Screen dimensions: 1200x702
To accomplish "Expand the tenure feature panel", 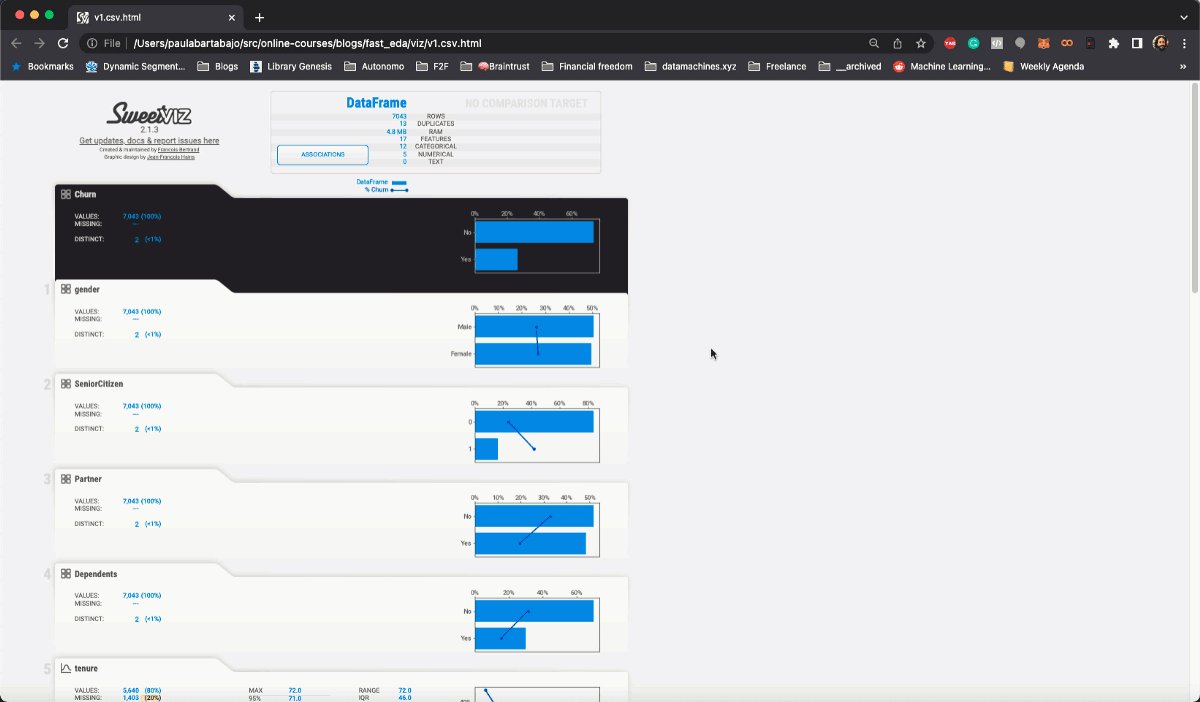I will [x=341, y=681].
